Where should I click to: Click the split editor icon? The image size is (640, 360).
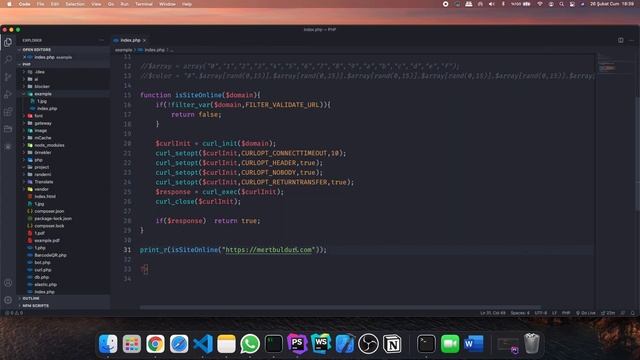[620, 40]
